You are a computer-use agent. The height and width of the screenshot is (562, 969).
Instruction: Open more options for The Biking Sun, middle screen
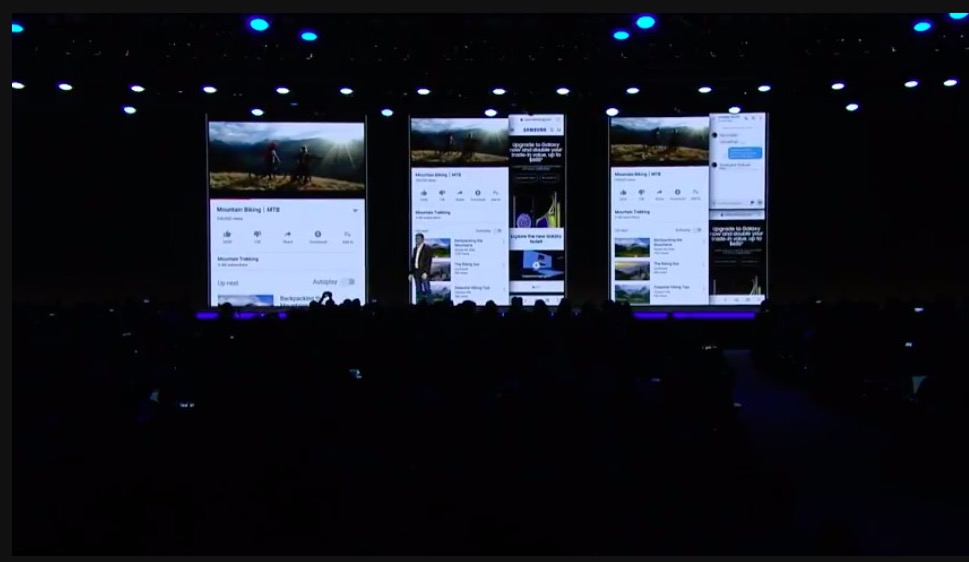click(503, 265)
